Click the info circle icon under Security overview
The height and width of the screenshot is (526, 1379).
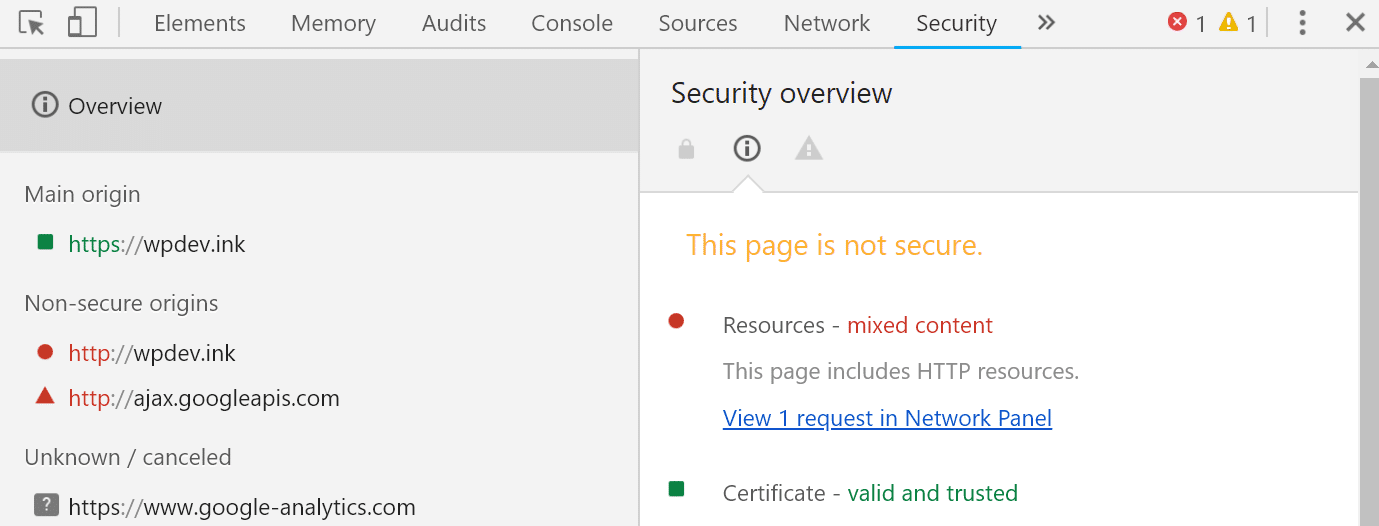[x=747, y=149]
